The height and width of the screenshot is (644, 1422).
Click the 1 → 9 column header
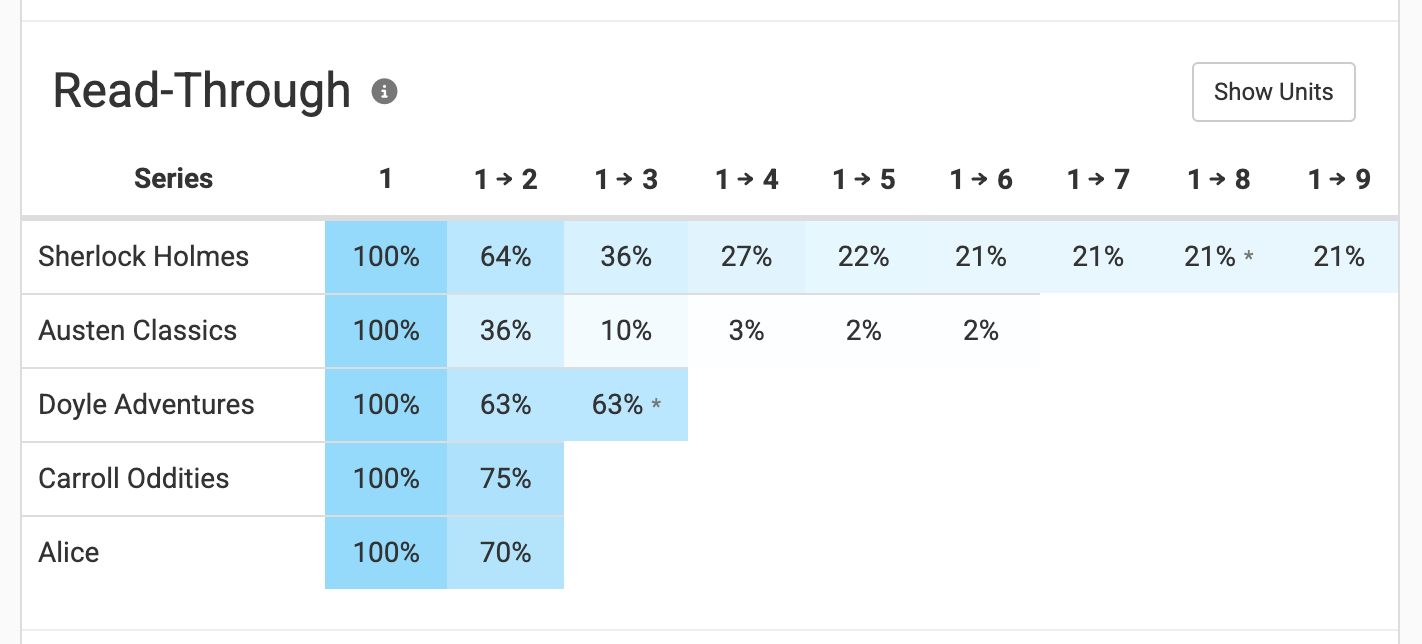(1339, 180)
